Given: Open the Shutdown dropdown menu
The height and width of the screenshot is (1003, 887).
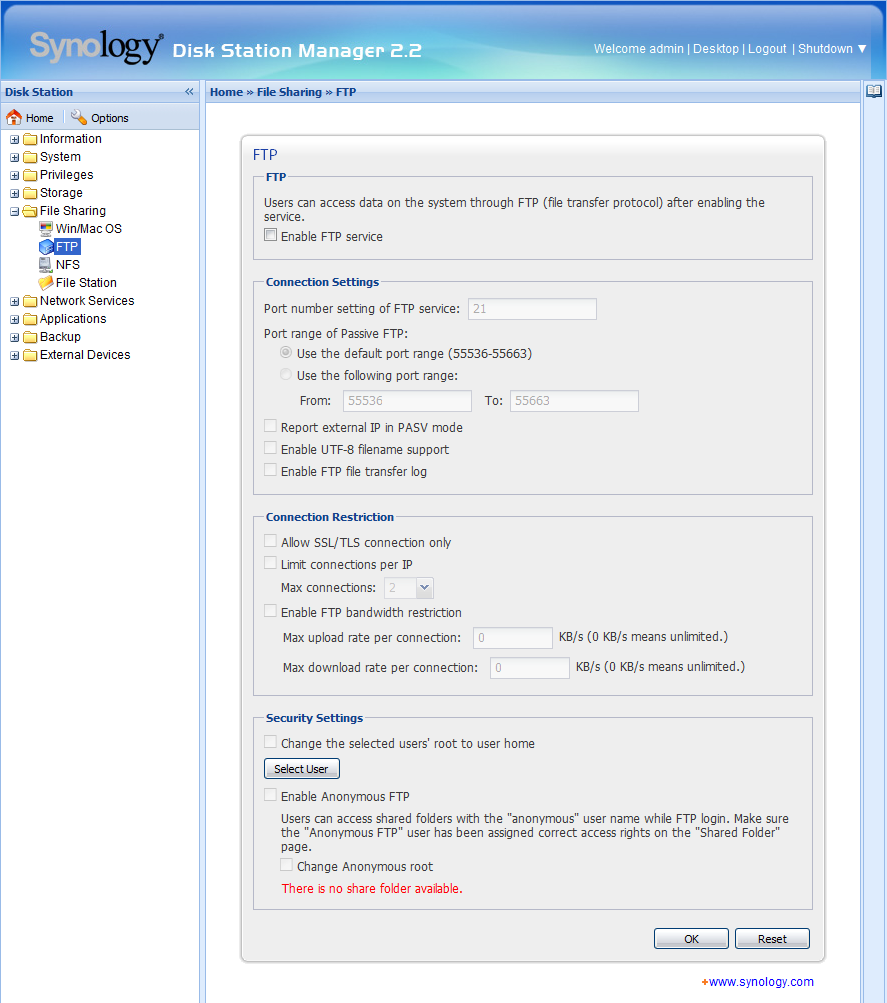Looking at the screenshot, I should point(832,49).
